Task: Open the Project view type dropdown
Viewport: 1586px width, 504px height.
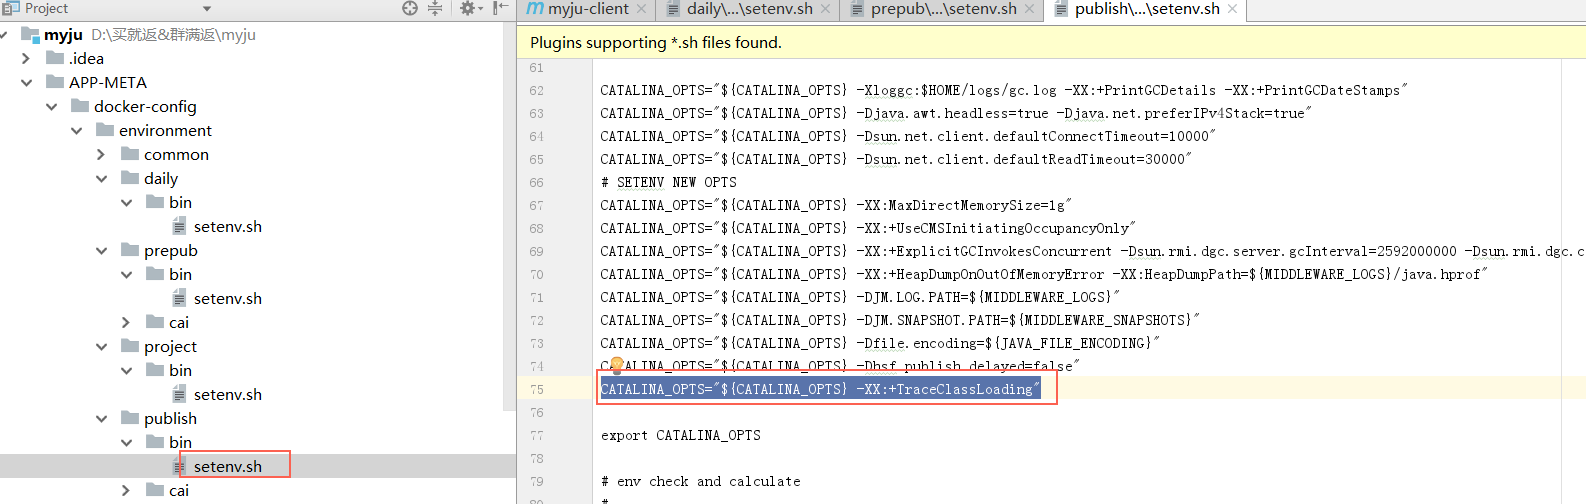Action: 207,8
